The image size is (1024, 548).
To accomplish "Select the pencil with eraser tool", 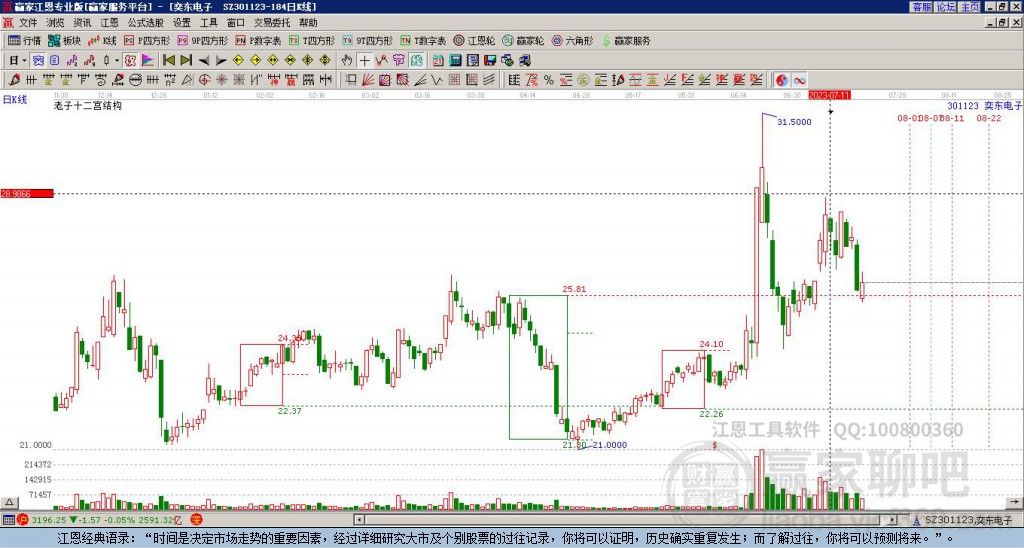I will (117, 80).
